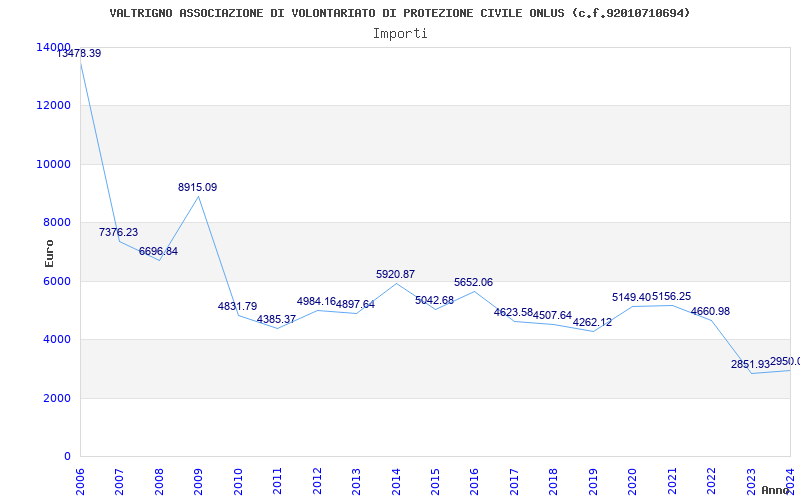Image resolution: width=800 pixels, height=500 pixels.
Task: Select the 4262.12 data label for 2019
Action: click(x=592, y=322)
